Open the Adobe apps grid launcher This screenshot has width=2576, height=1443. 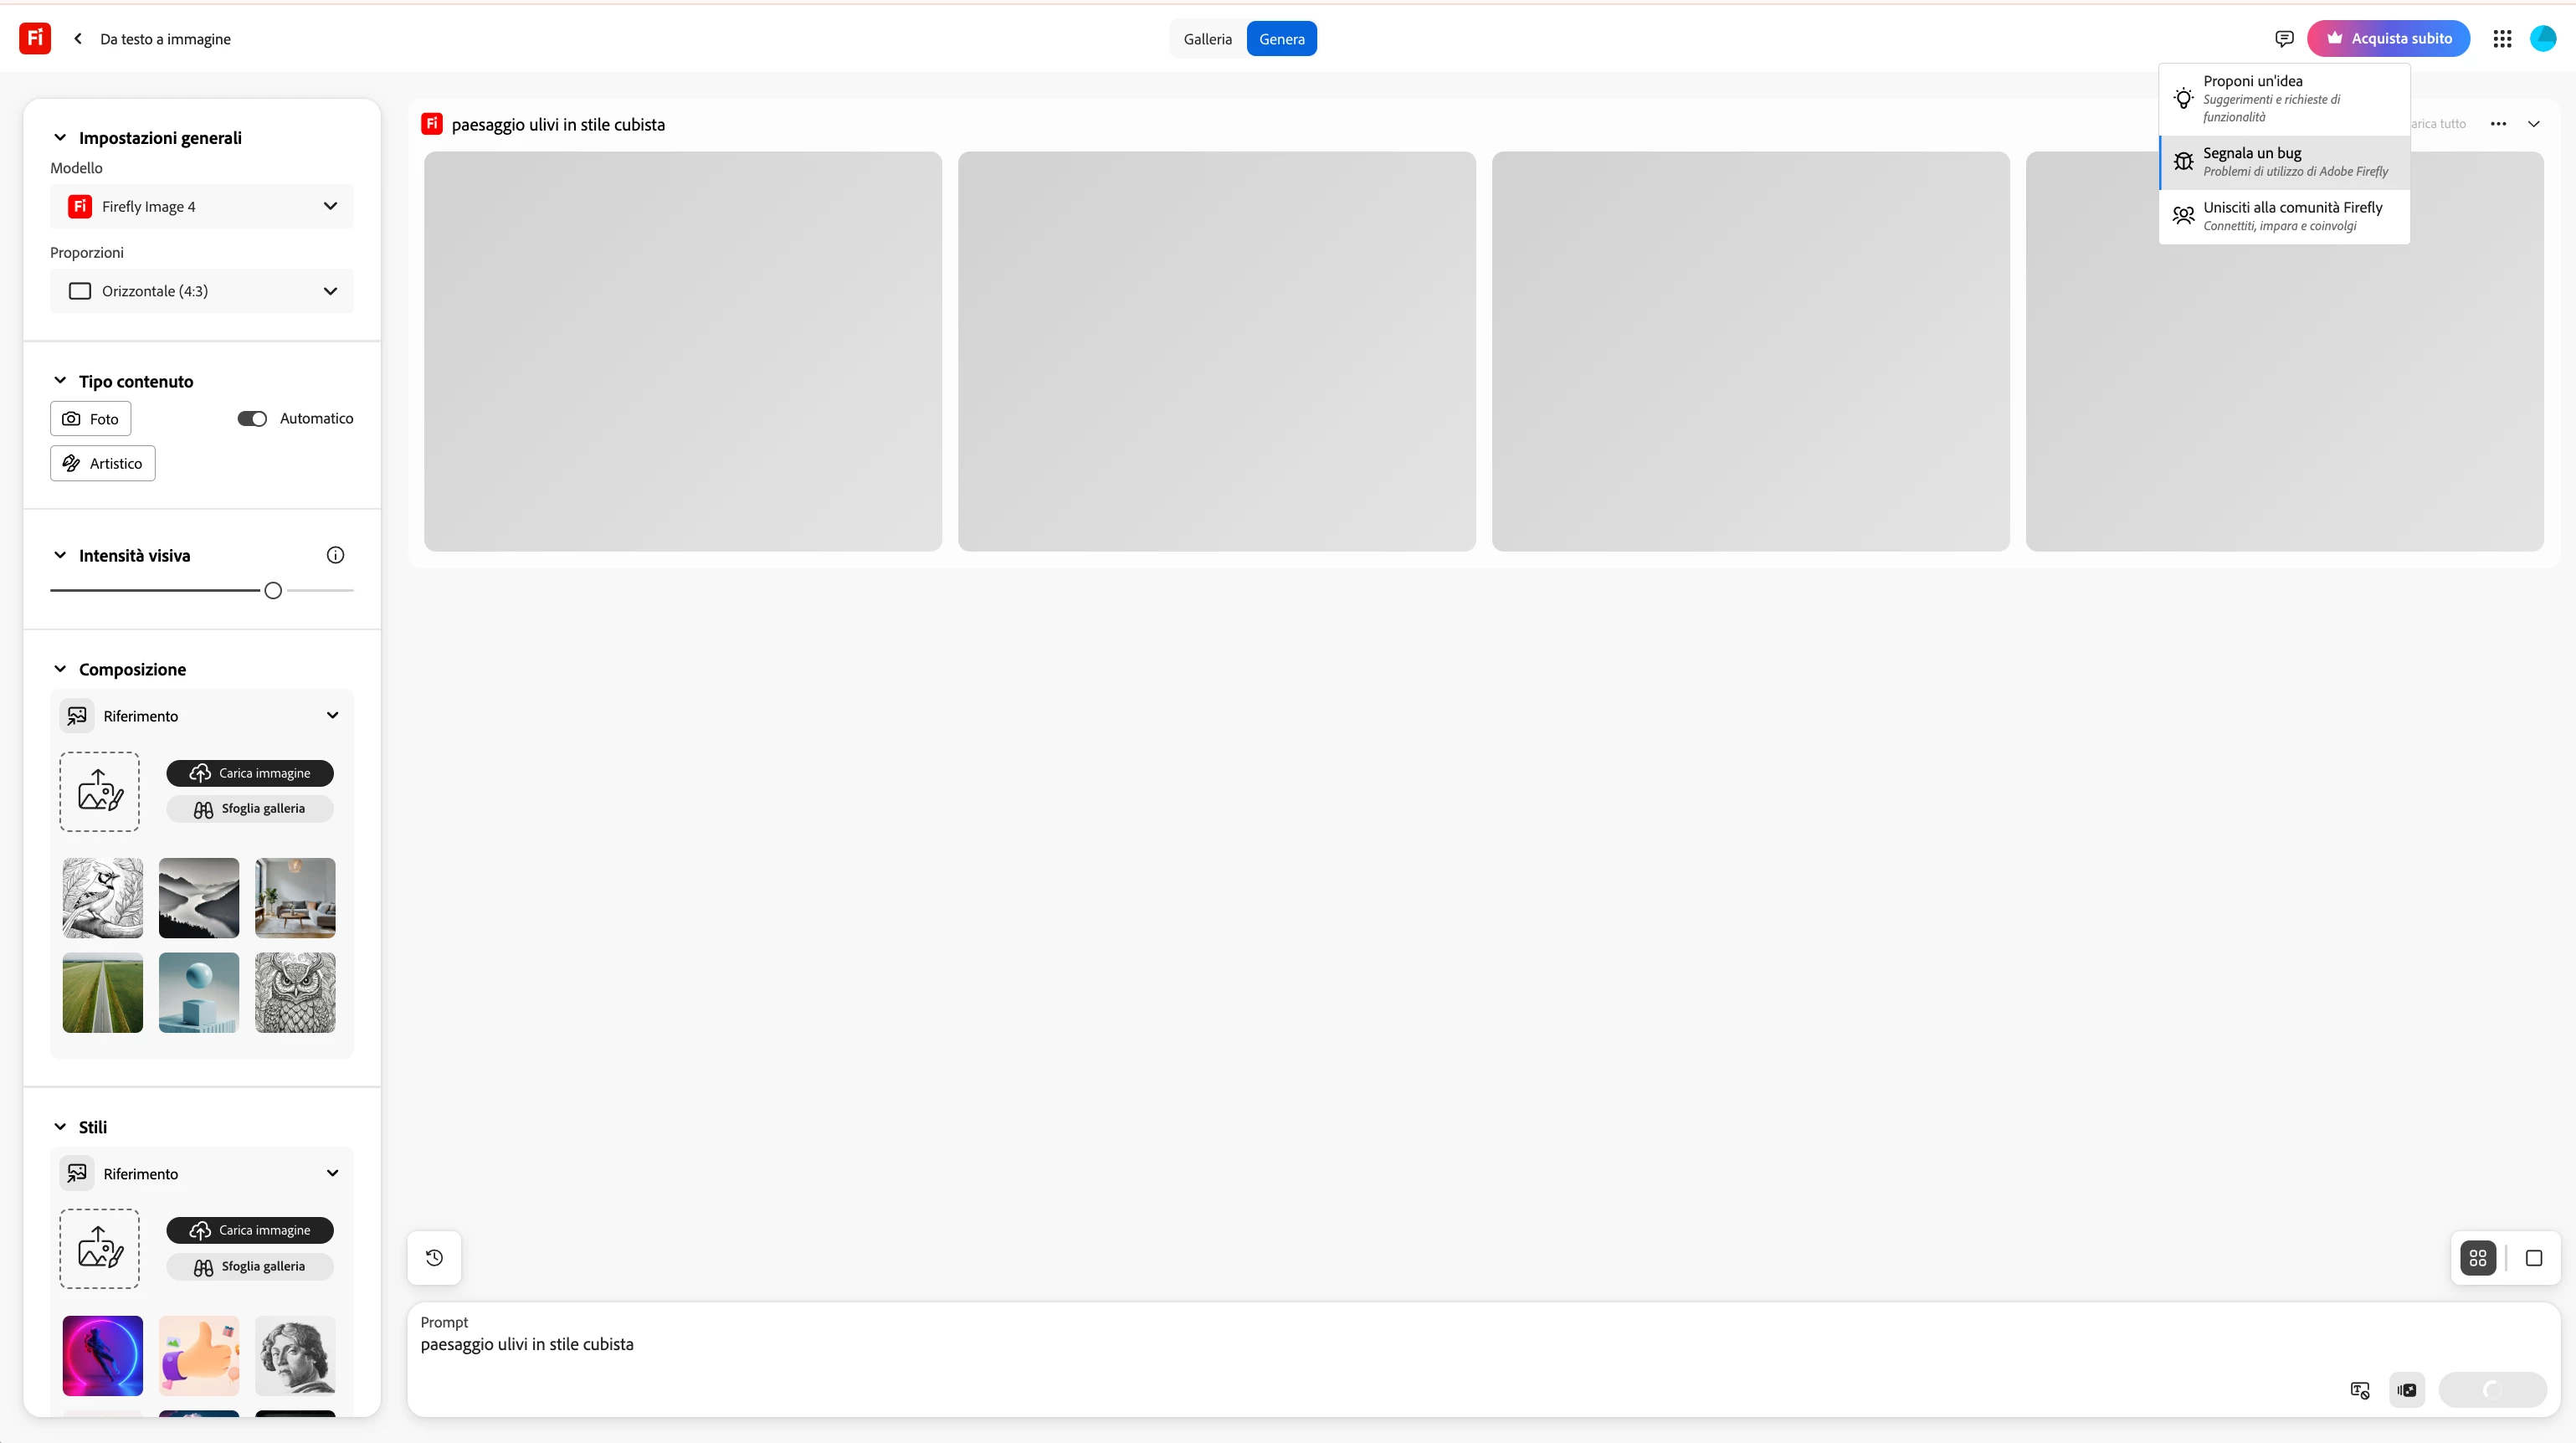pos(2501,38)
